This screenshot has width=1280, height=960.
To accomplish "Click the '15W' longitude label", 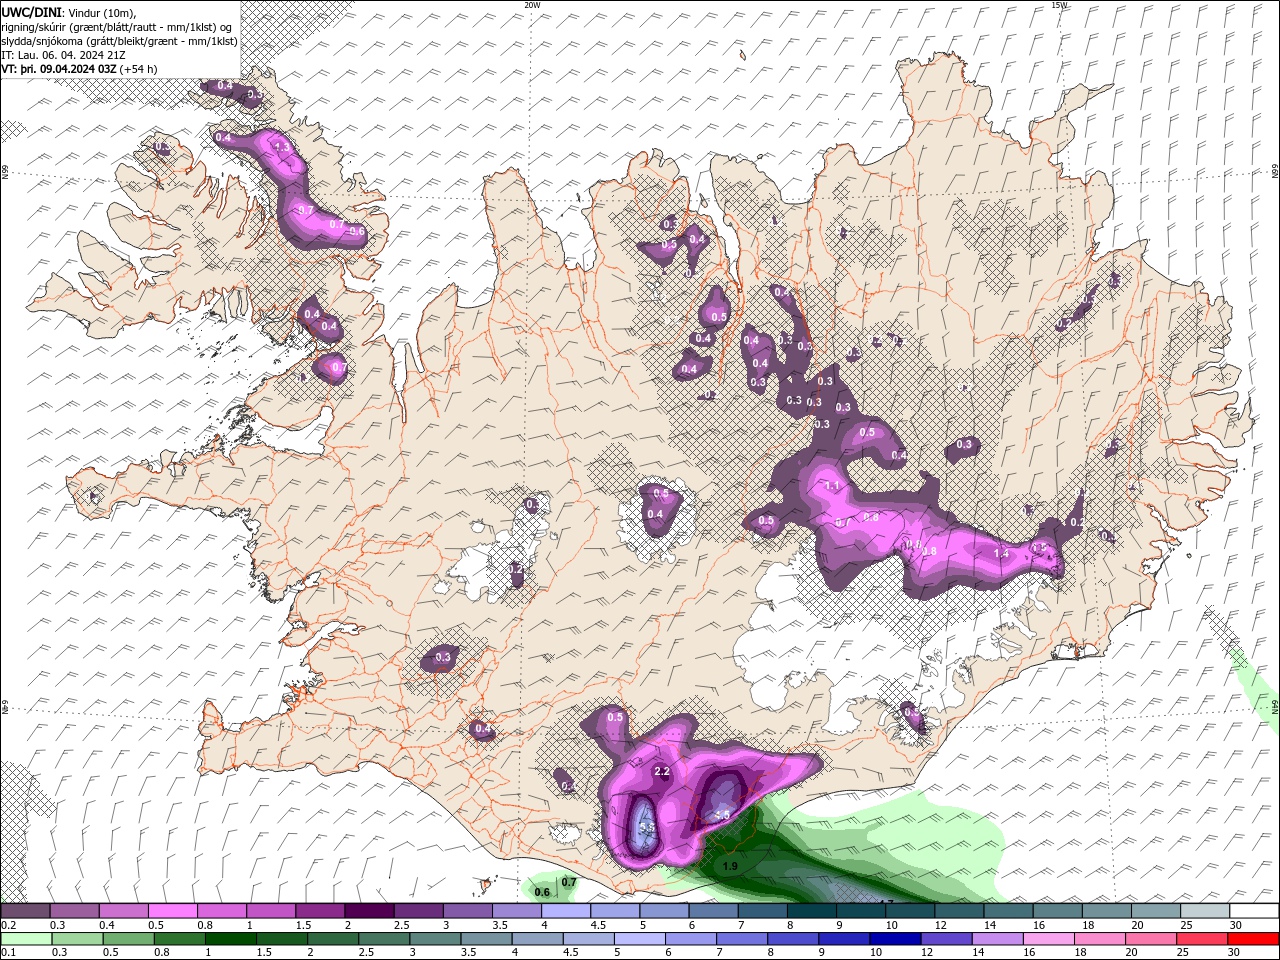I will [x=1060, y=4].
